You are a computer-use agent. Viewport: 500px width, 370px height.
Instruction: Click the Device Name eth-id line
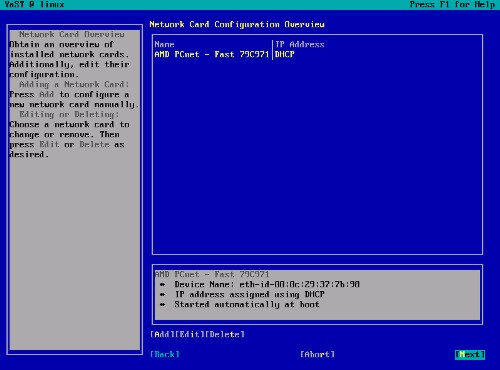(x=267, y=284)
